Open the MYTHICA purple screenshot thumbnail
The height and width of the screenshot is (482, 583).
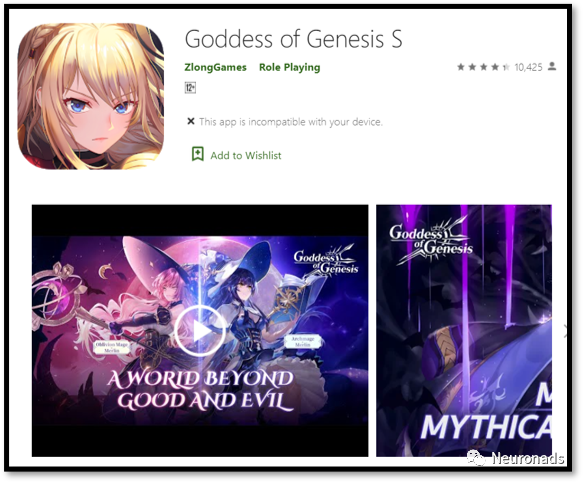464,331
